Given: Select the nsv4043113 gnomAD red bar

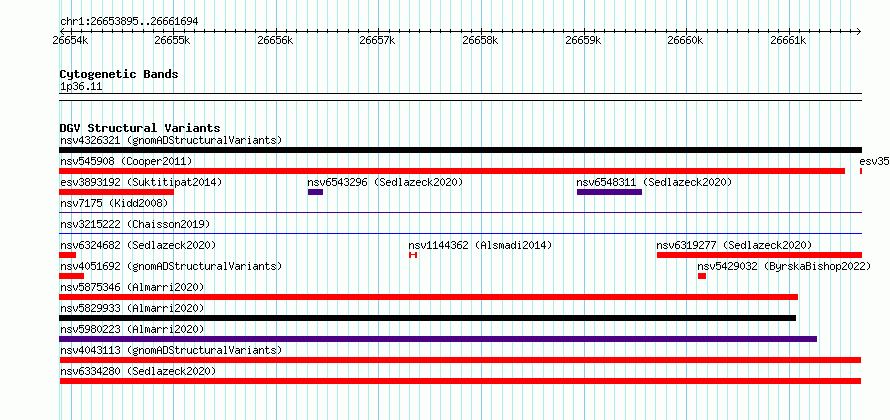Looking at the screenshot, I should pyautogui.click(x=460, y=360).
